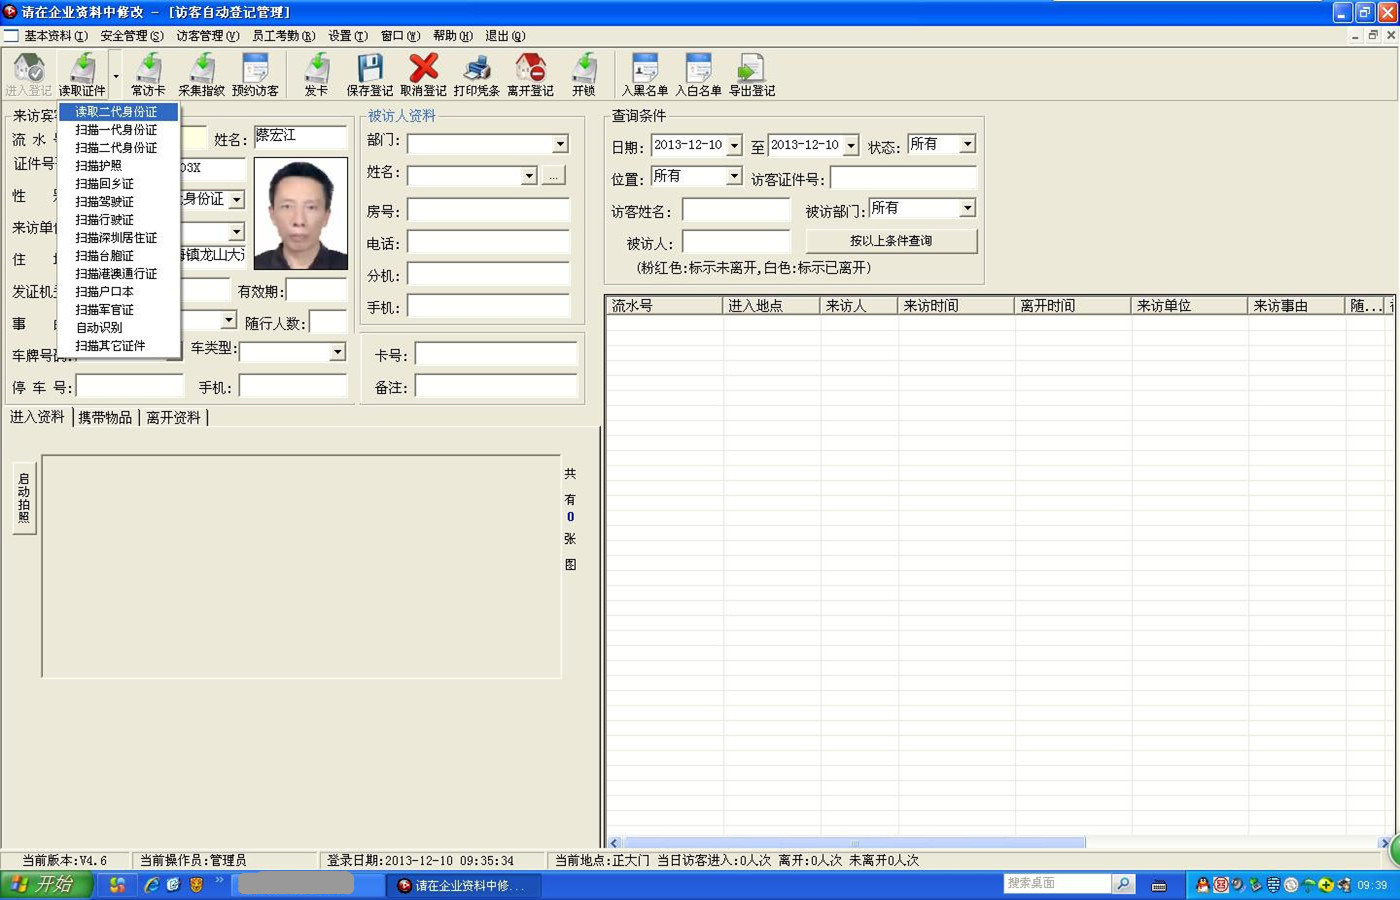Click the 发卡 toolbar icon
The height and width of the screenshot is (900, 1400).
click(x=316, y=75)
